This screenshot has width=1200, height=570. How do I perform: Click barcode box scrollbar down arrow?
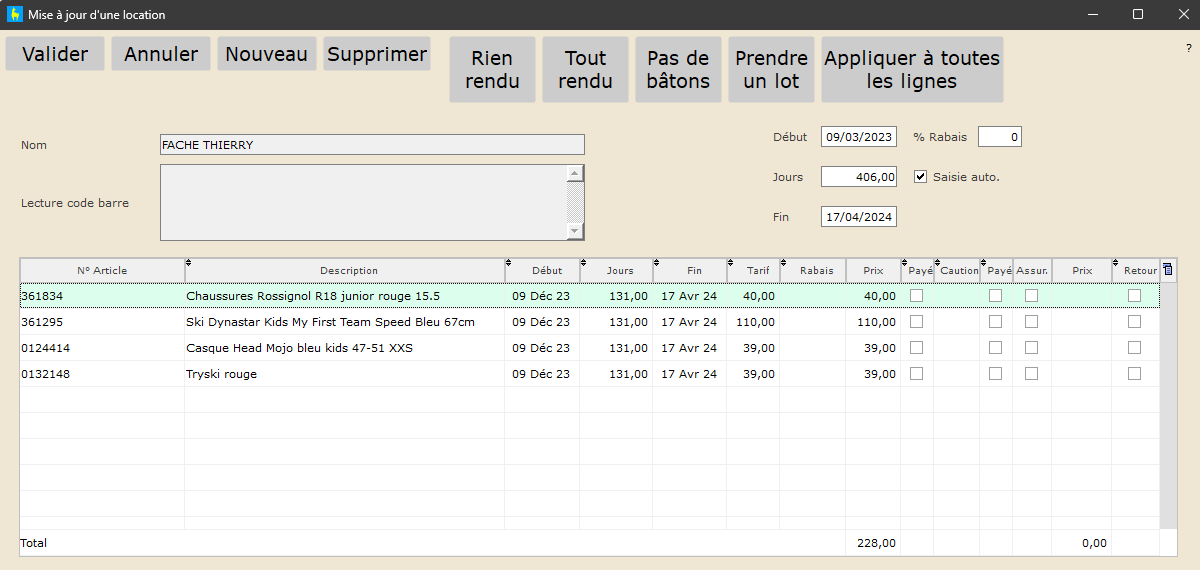575,232
